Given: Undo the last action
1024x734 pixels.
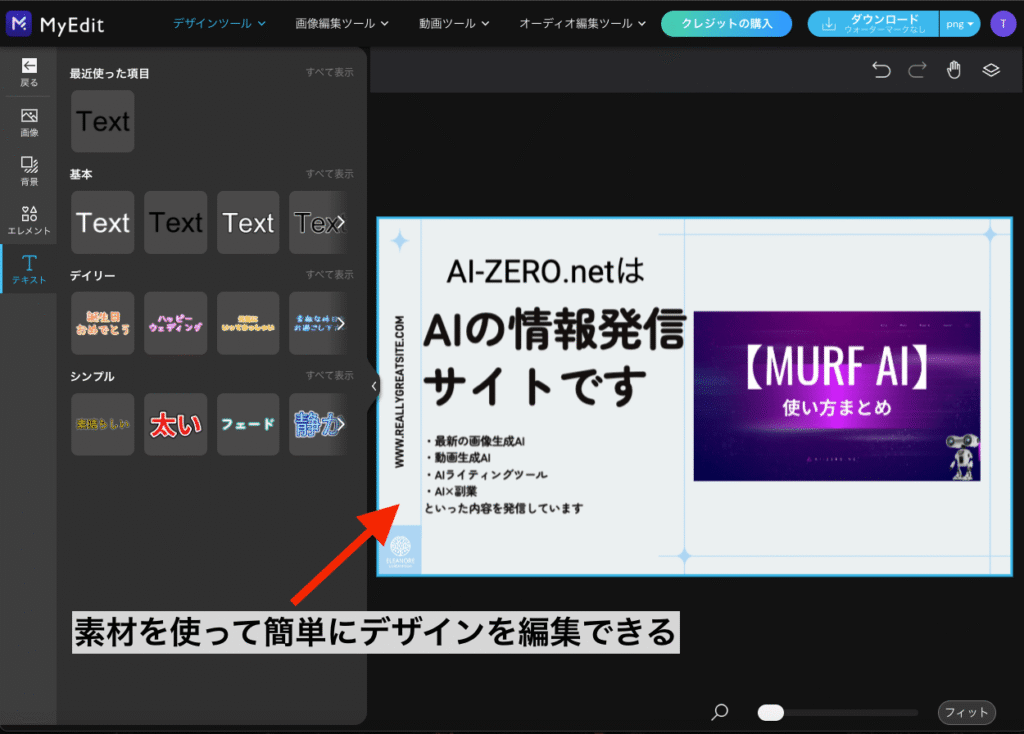Looking at the screenshot, I should click(881, 69).
